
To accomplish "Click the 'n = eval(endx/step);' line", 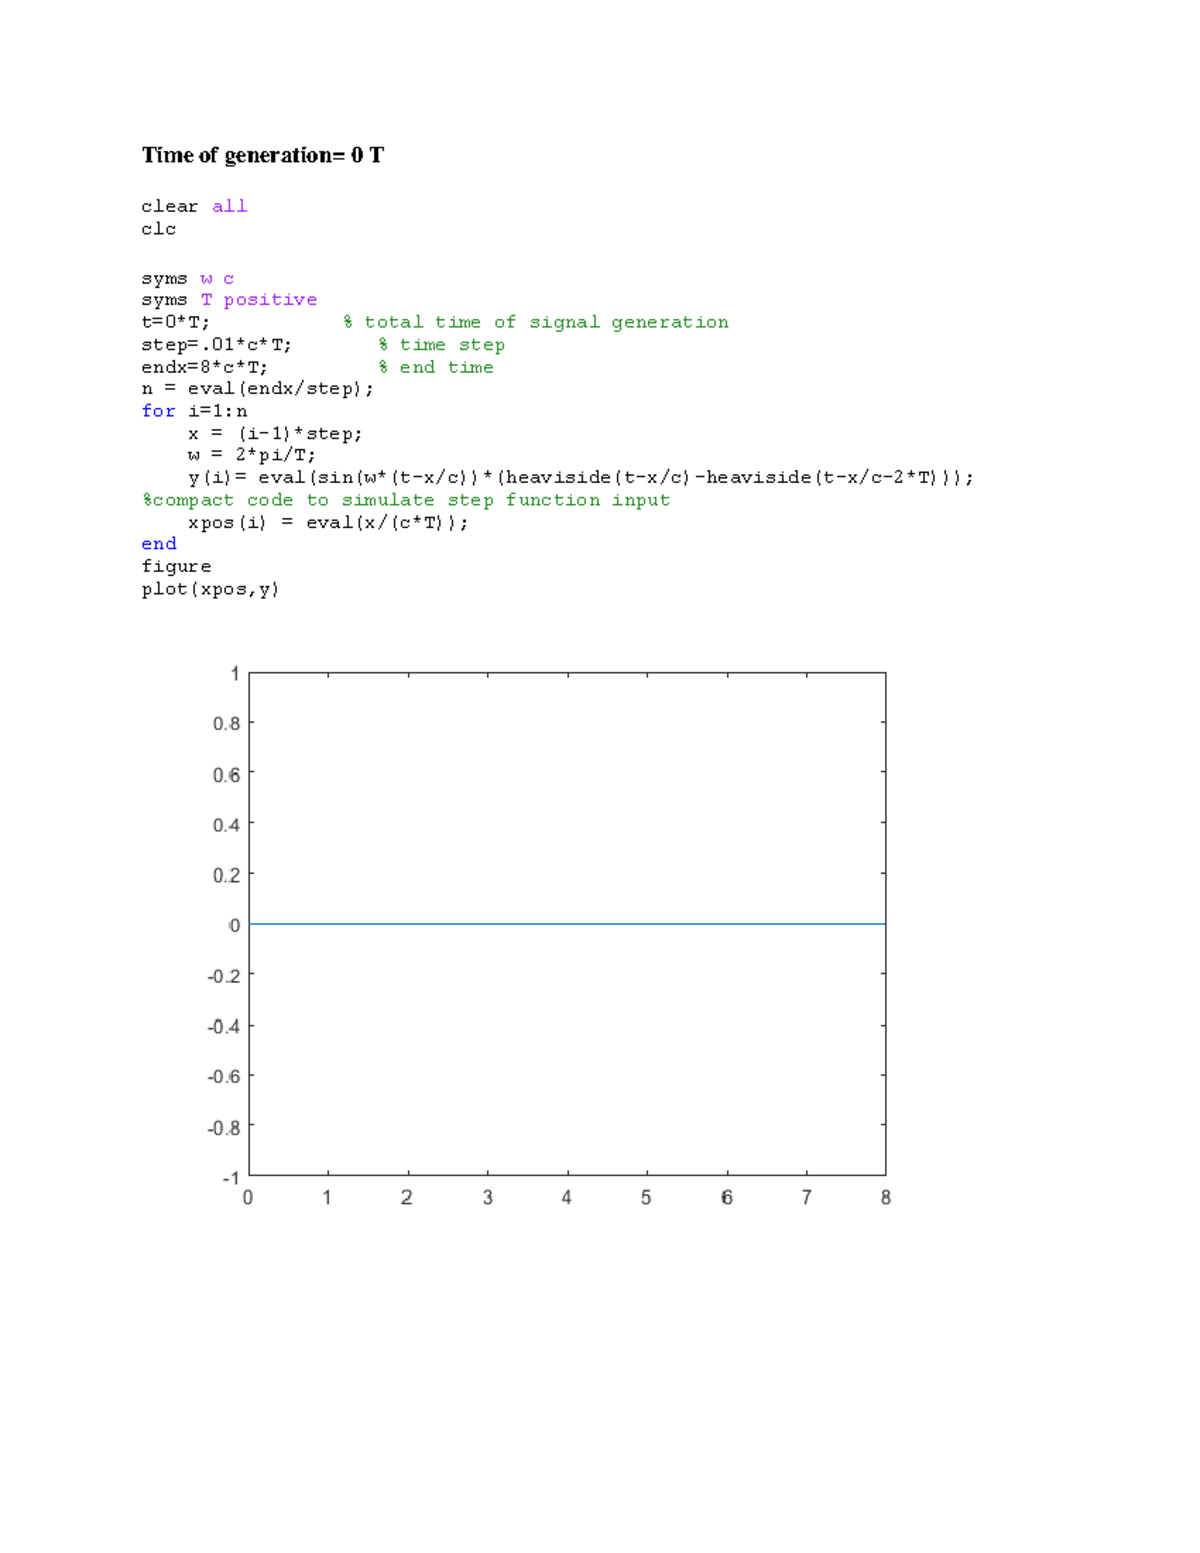I will [257, 389].
